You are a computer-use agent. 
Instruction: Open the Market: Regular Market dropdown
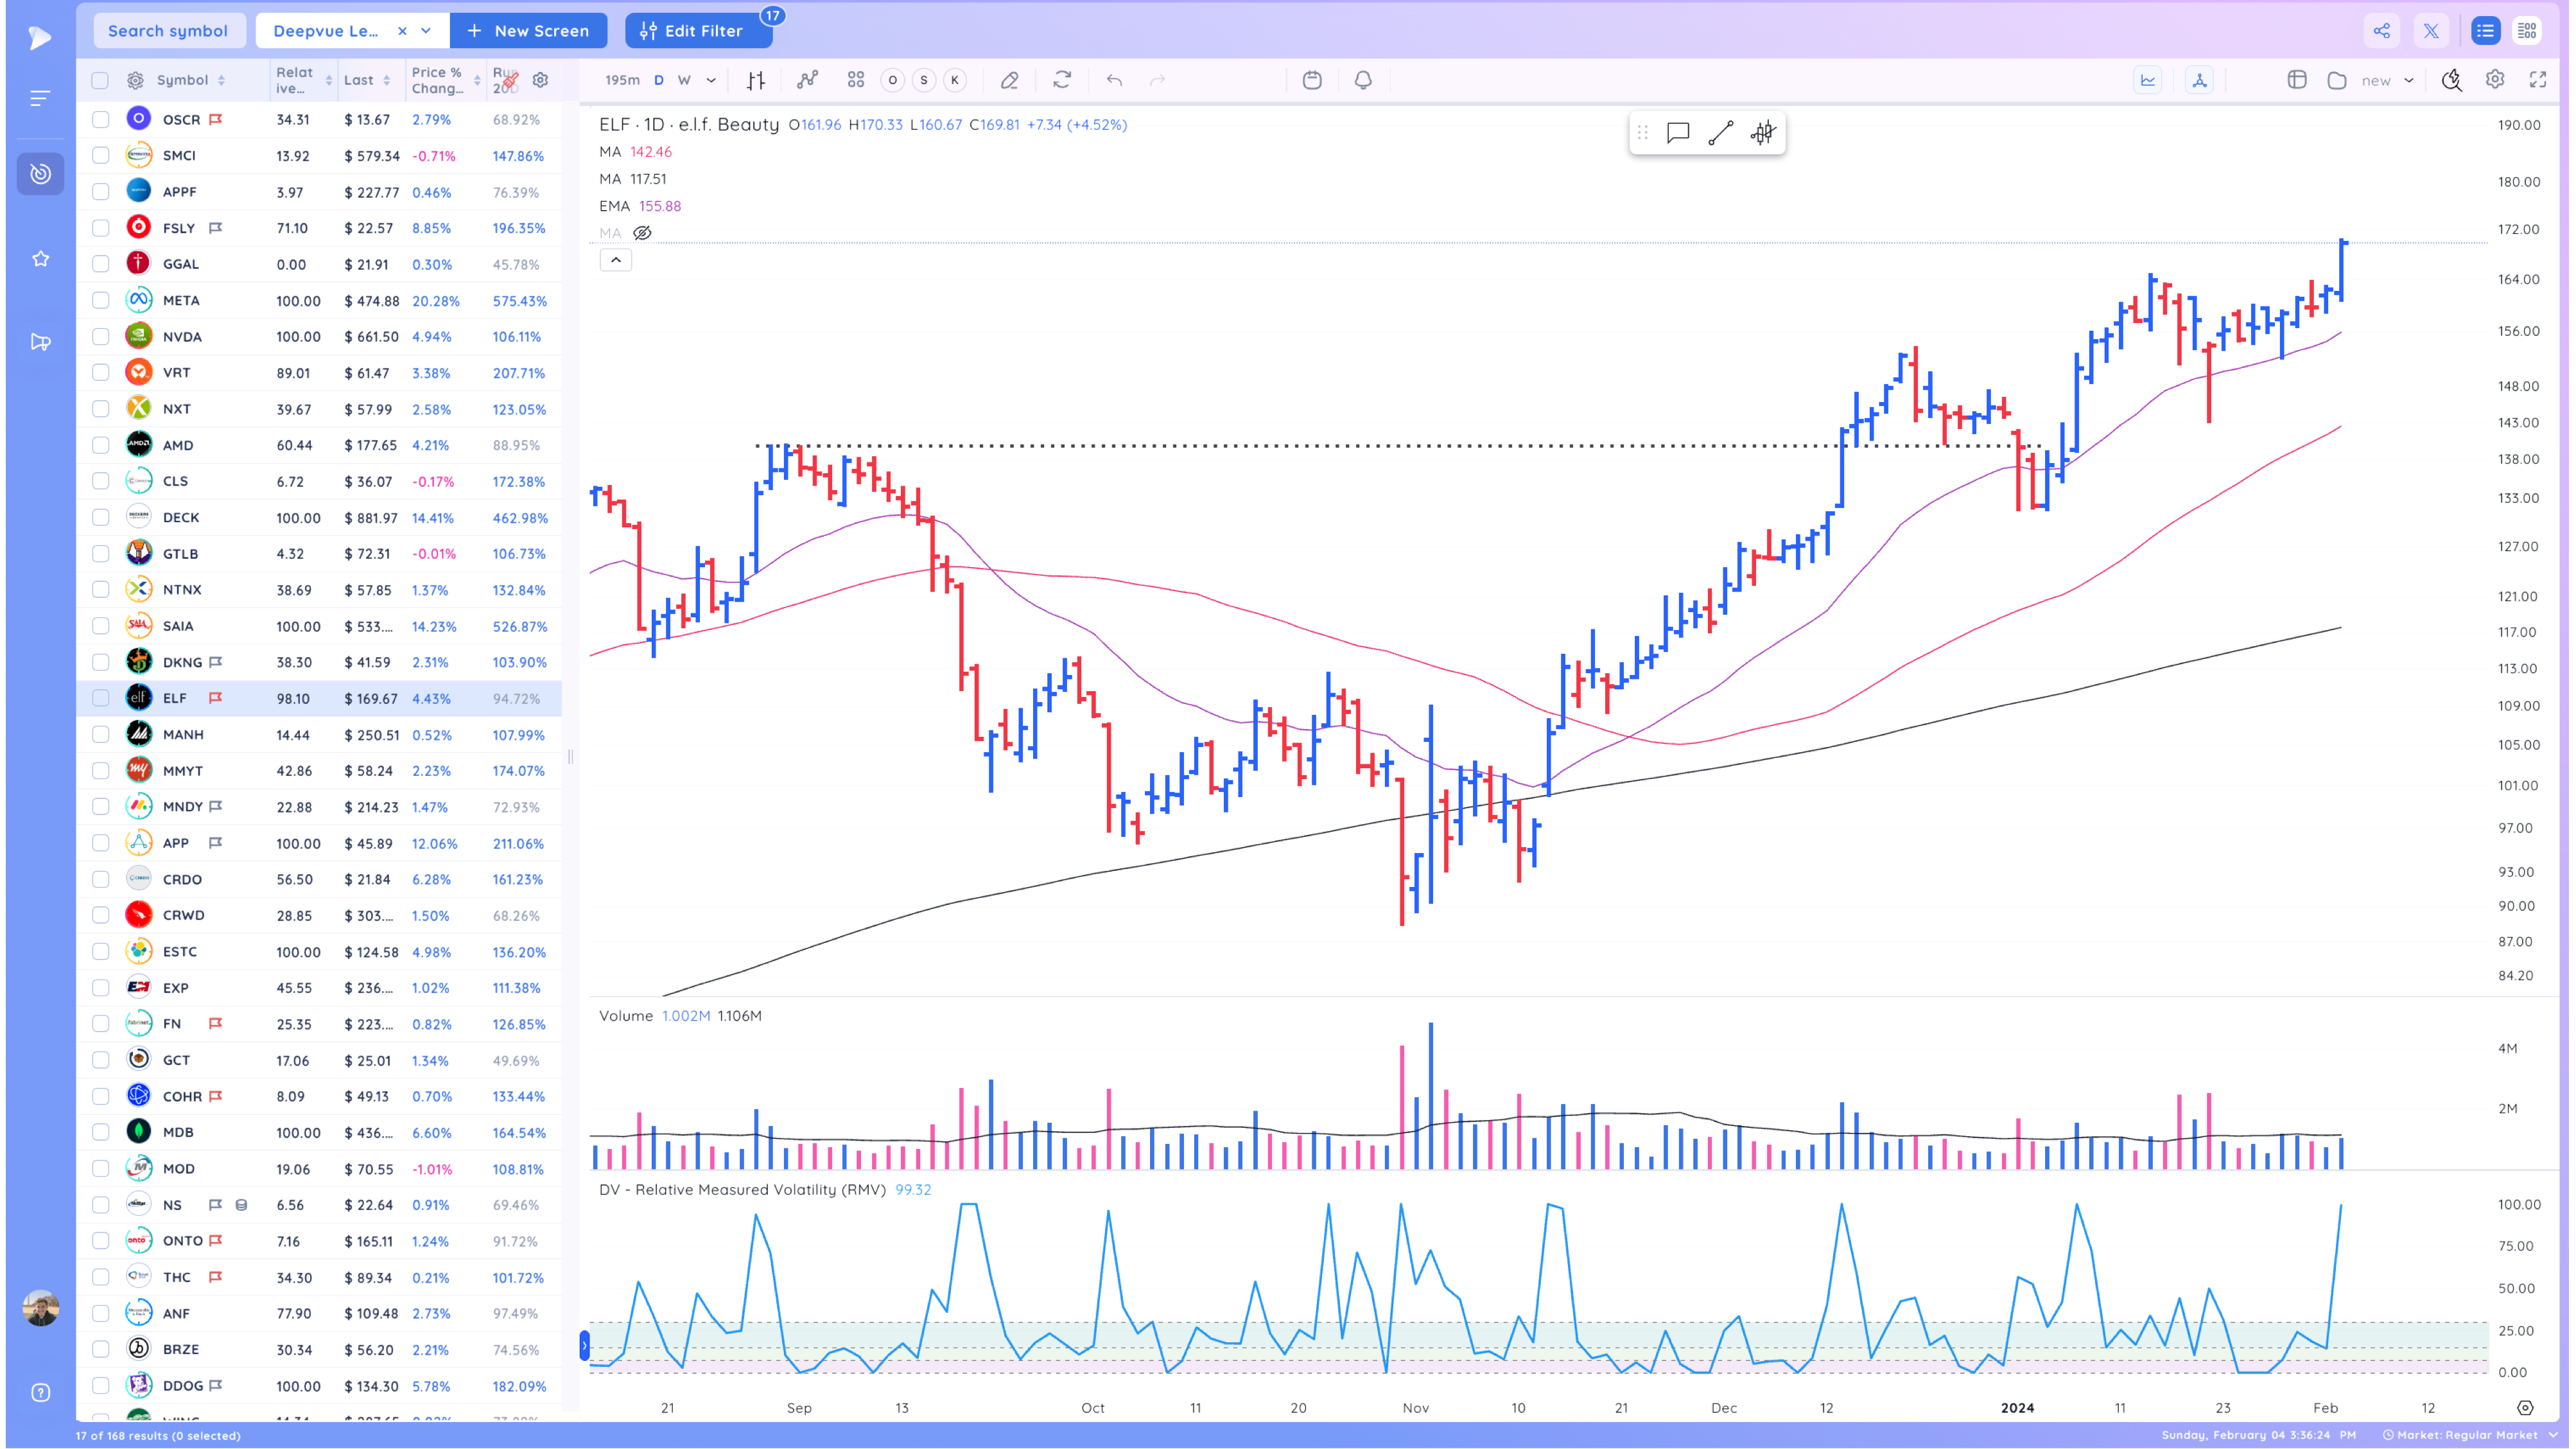2470,1435
